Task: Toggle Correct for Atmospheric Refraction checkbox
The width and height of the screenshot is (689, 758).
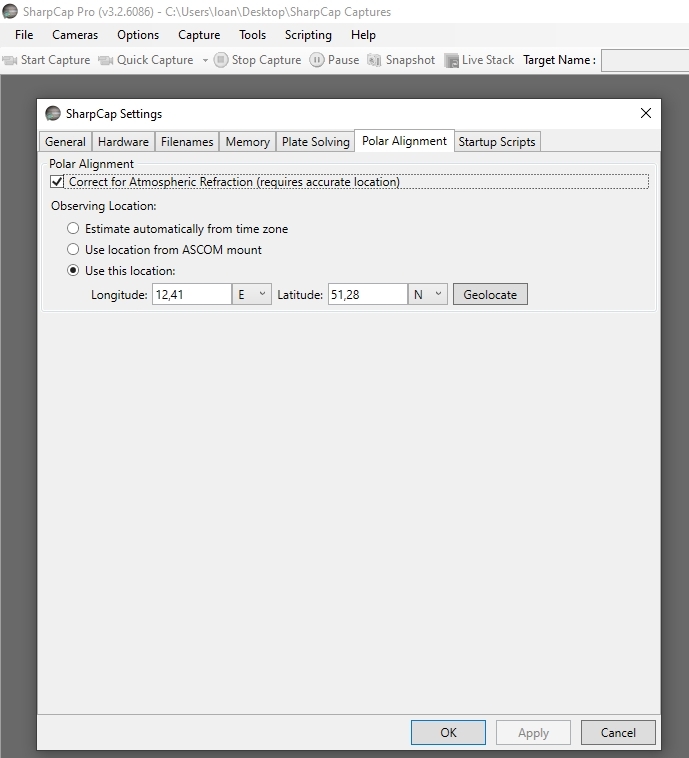Action: 57,182
